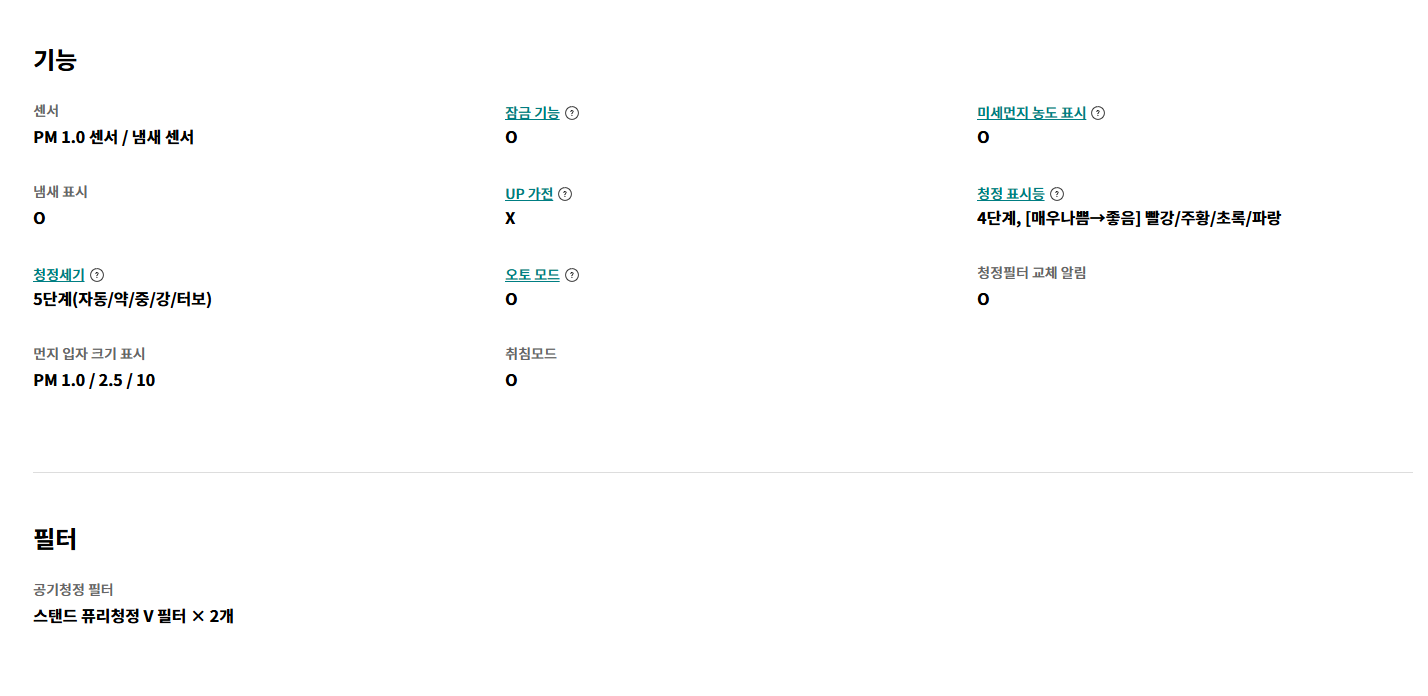
Task: Click the question mark icon next to 청정 표시등
Action: (1057, 194)
